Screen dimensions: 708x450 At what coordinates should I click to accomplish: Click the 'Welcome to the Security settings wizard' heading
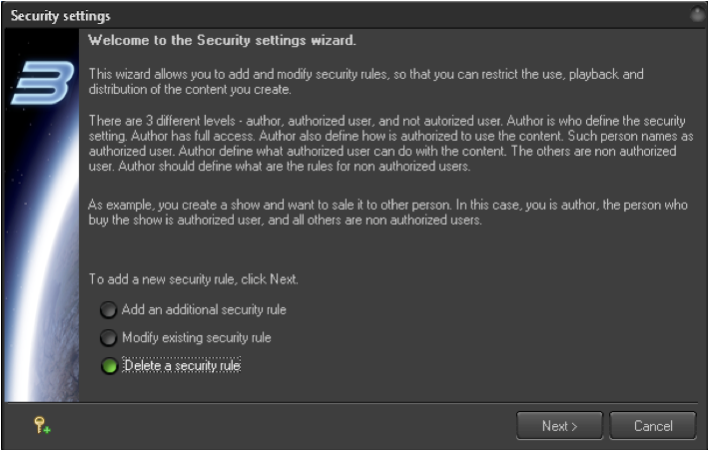(222, 40)
